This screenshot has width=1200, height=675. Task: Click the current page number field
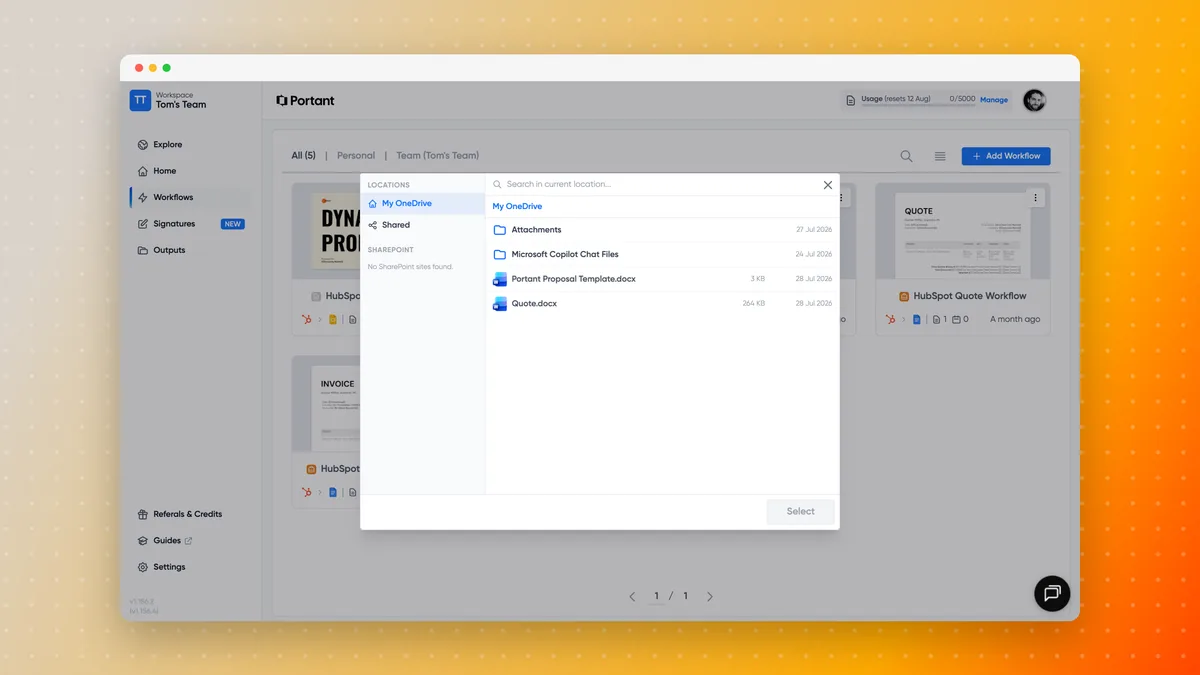[x=657, y=596]
